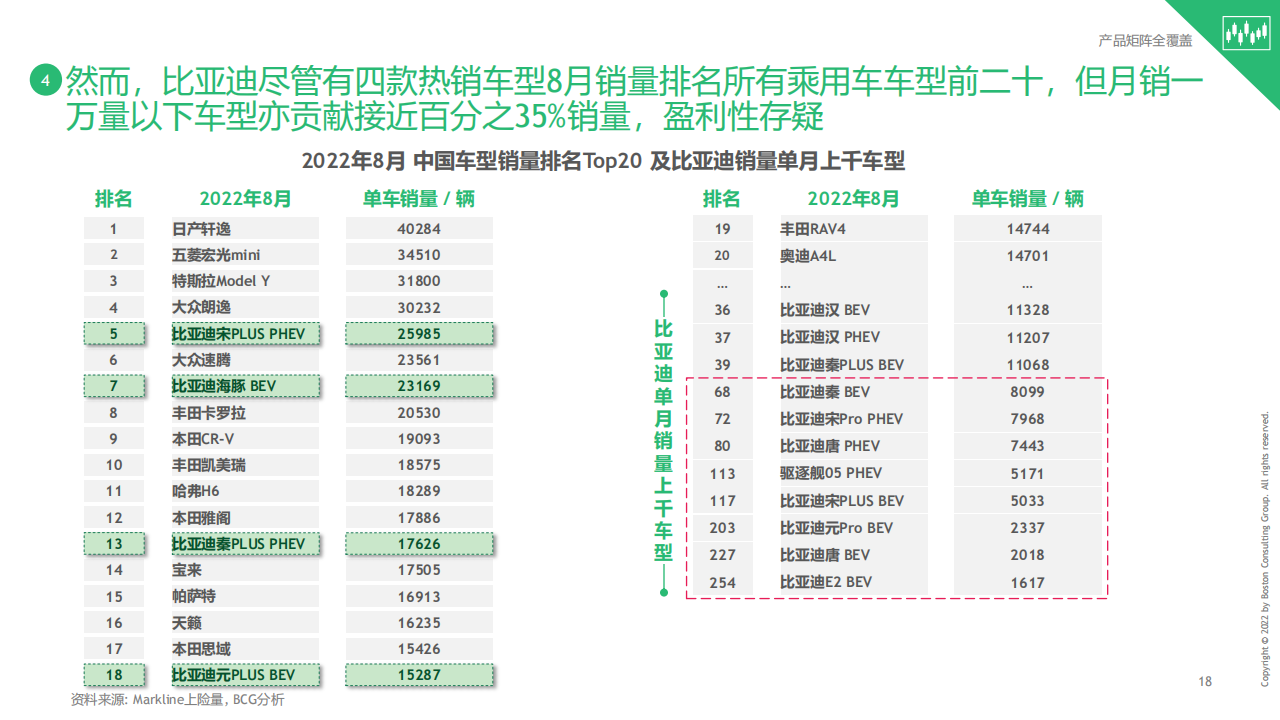The image size is (1280, 720).
Task: Click the green circled number 4 badge
Action: pyautogui.click(x=45, y=81)
